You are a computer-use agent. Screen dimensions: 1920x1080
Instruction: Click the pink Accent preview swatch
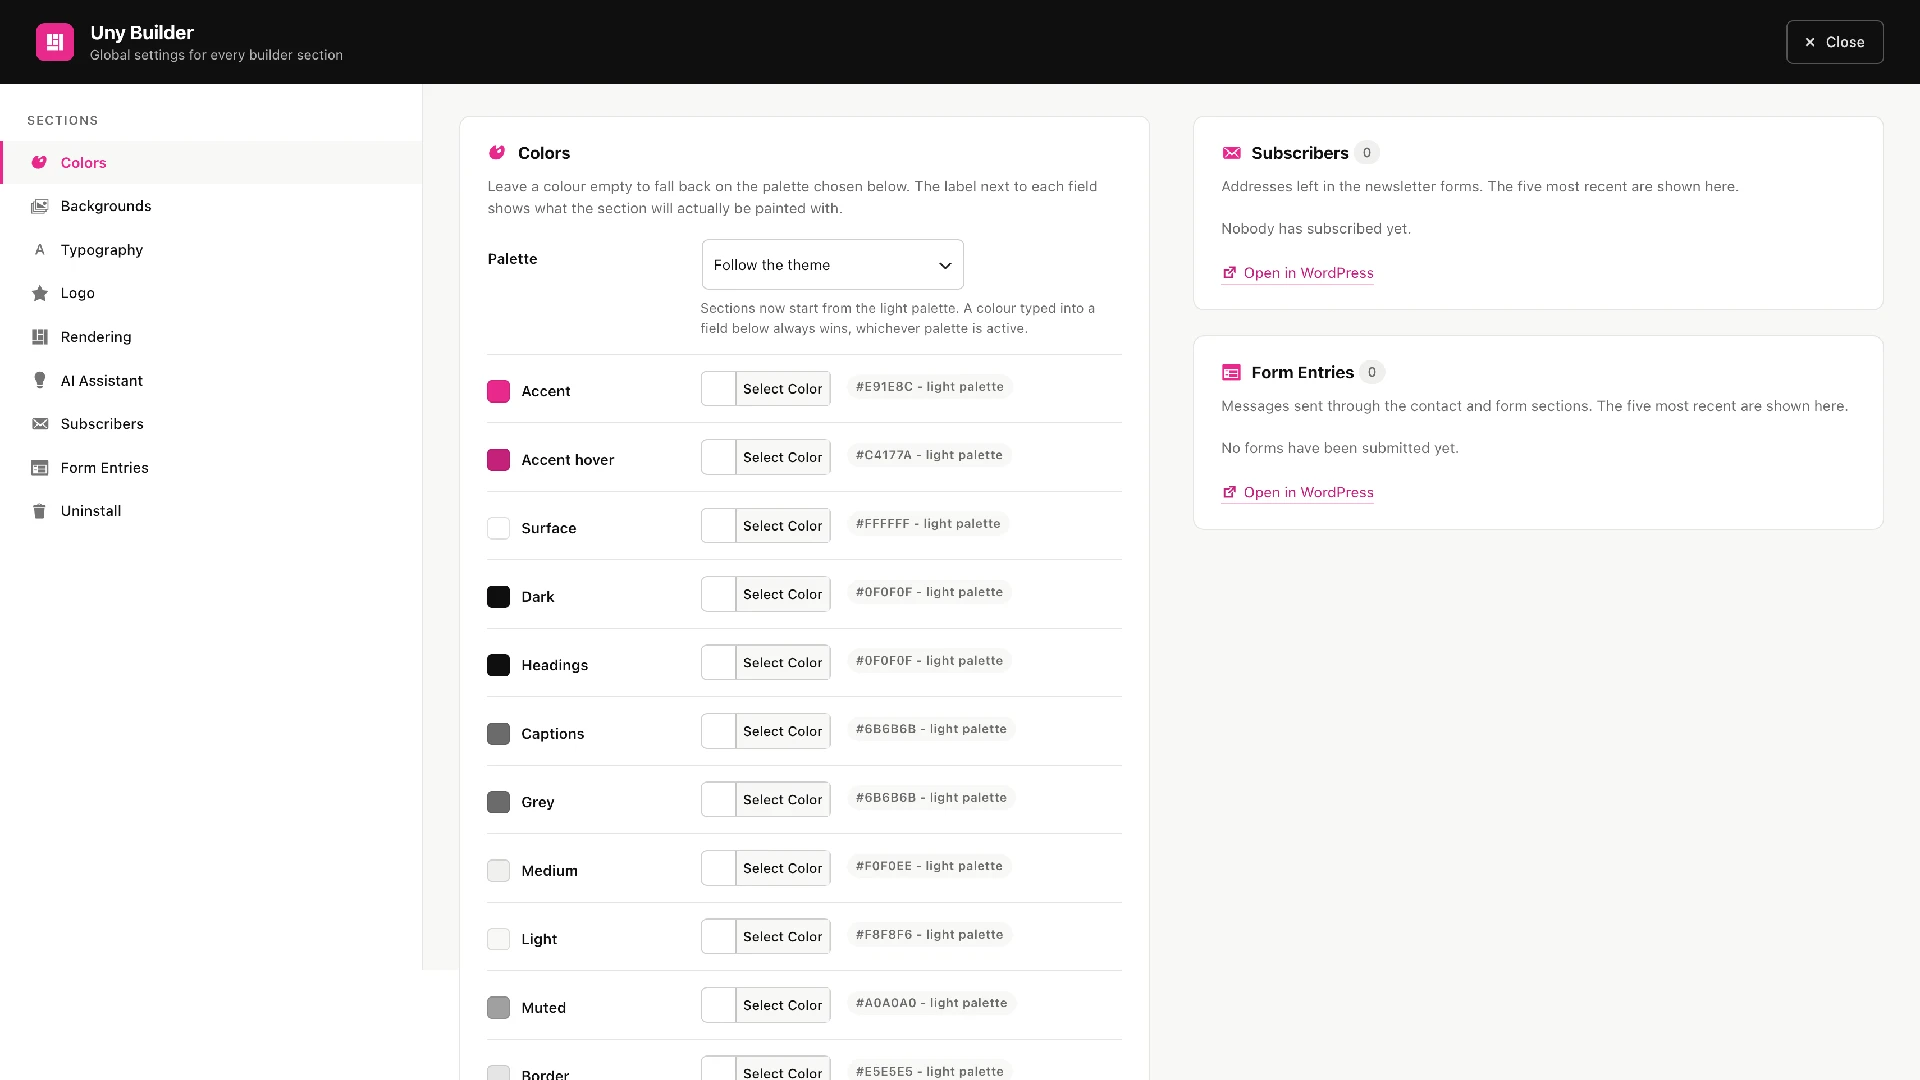click(498, 391)
